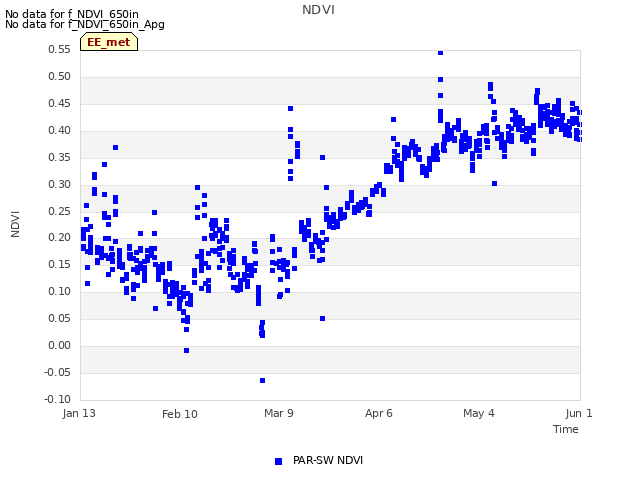The width and height of the screenshot is (640, 480).
Task: Click the Apr 6 x-axis label
Action: click(x=379, y=413)
